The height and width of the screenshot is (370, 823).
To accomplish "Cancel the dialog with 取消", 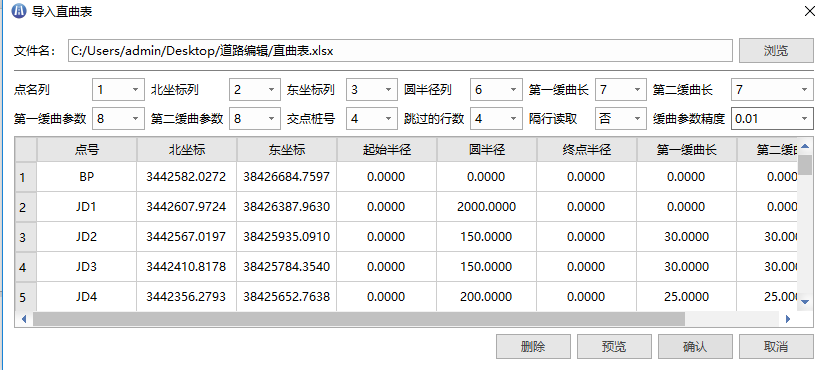I will [776, 346].
